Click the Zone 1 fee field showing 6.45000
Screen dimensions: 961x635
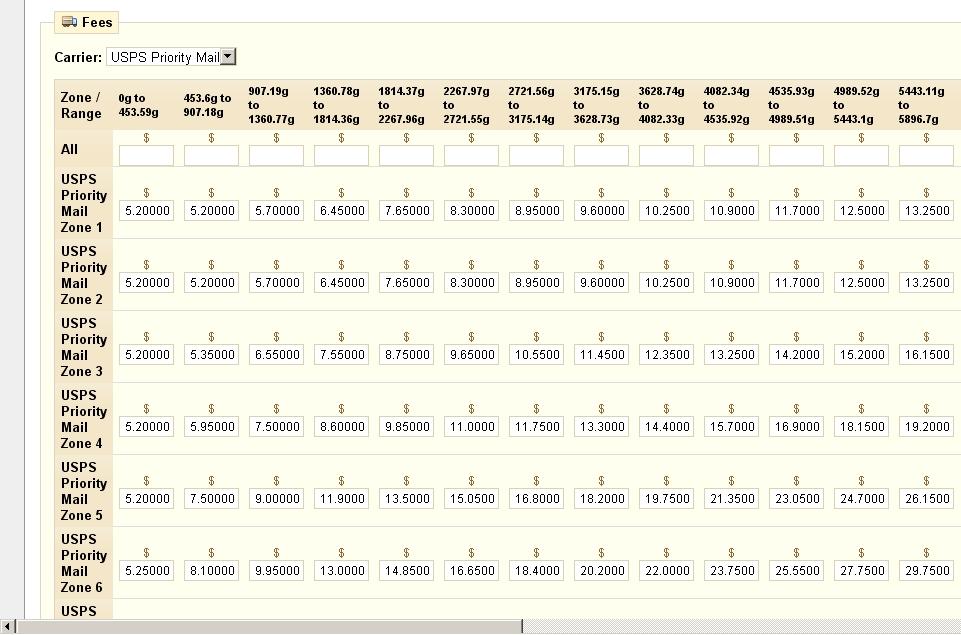(341, 211)
